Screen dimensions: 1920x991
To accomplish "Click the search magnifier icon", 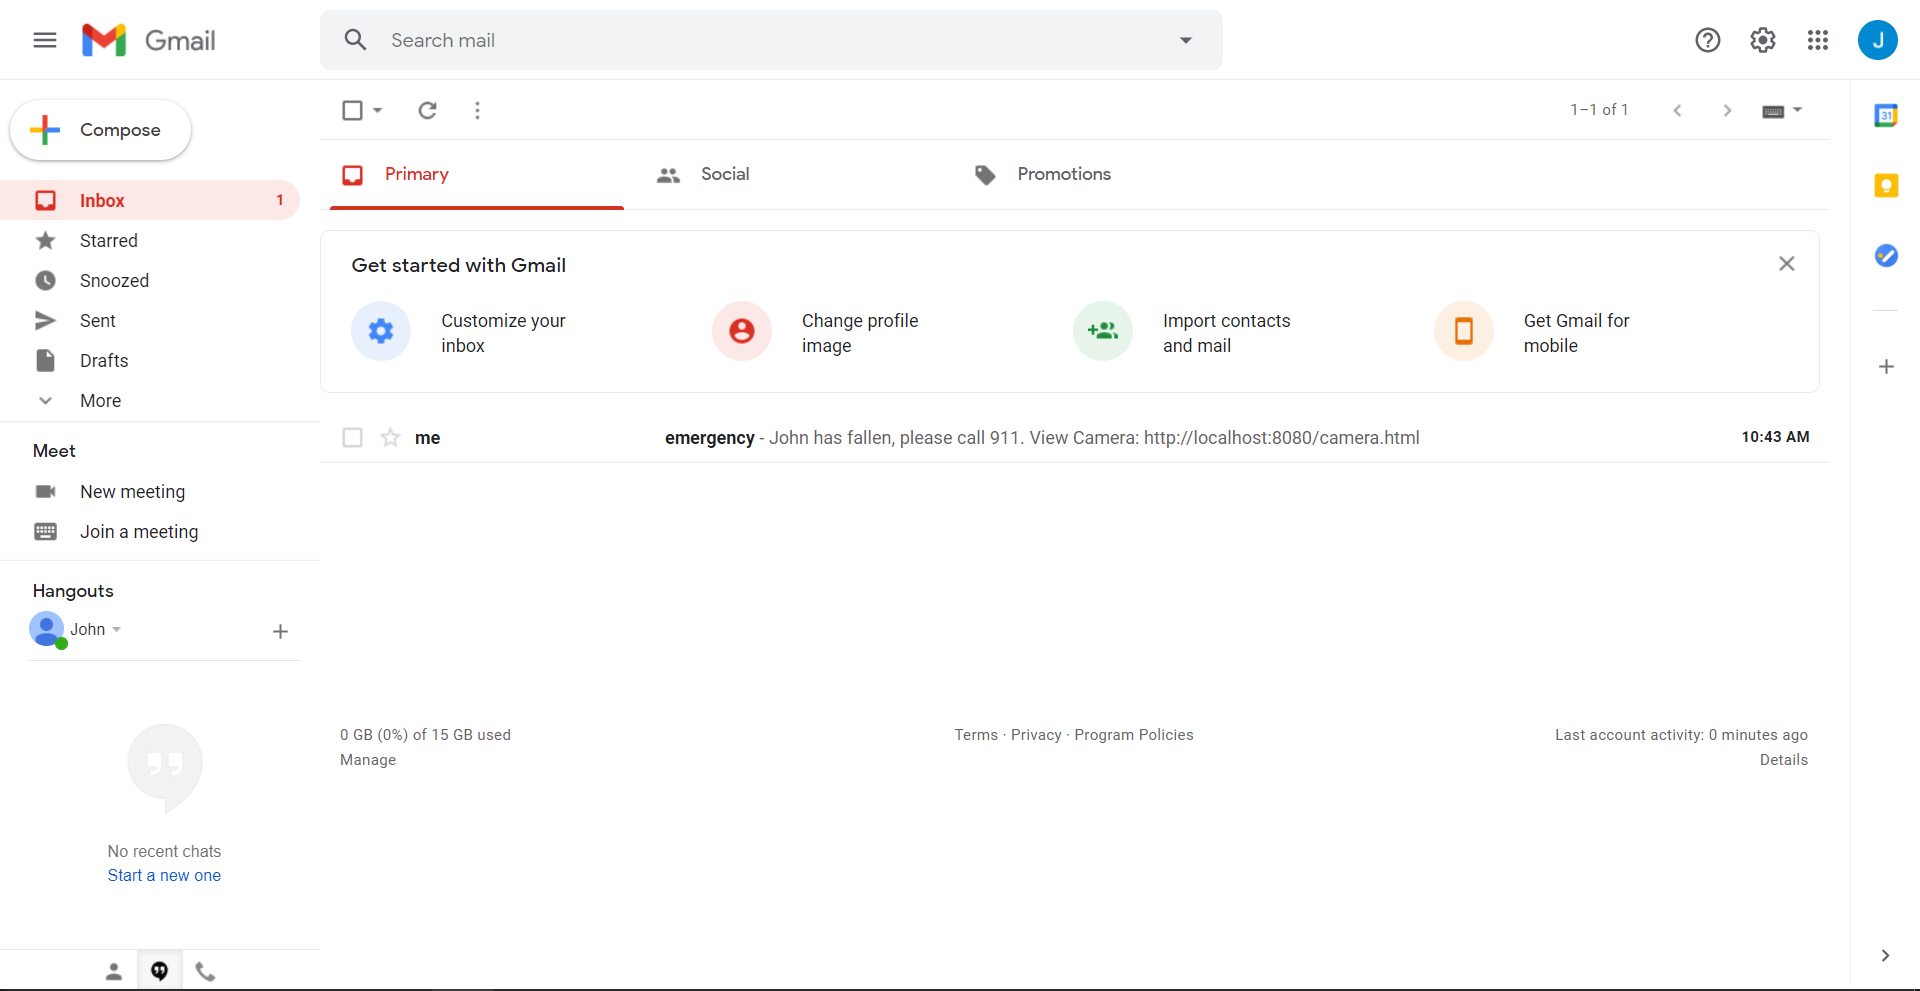I will (x=355, y=40).
